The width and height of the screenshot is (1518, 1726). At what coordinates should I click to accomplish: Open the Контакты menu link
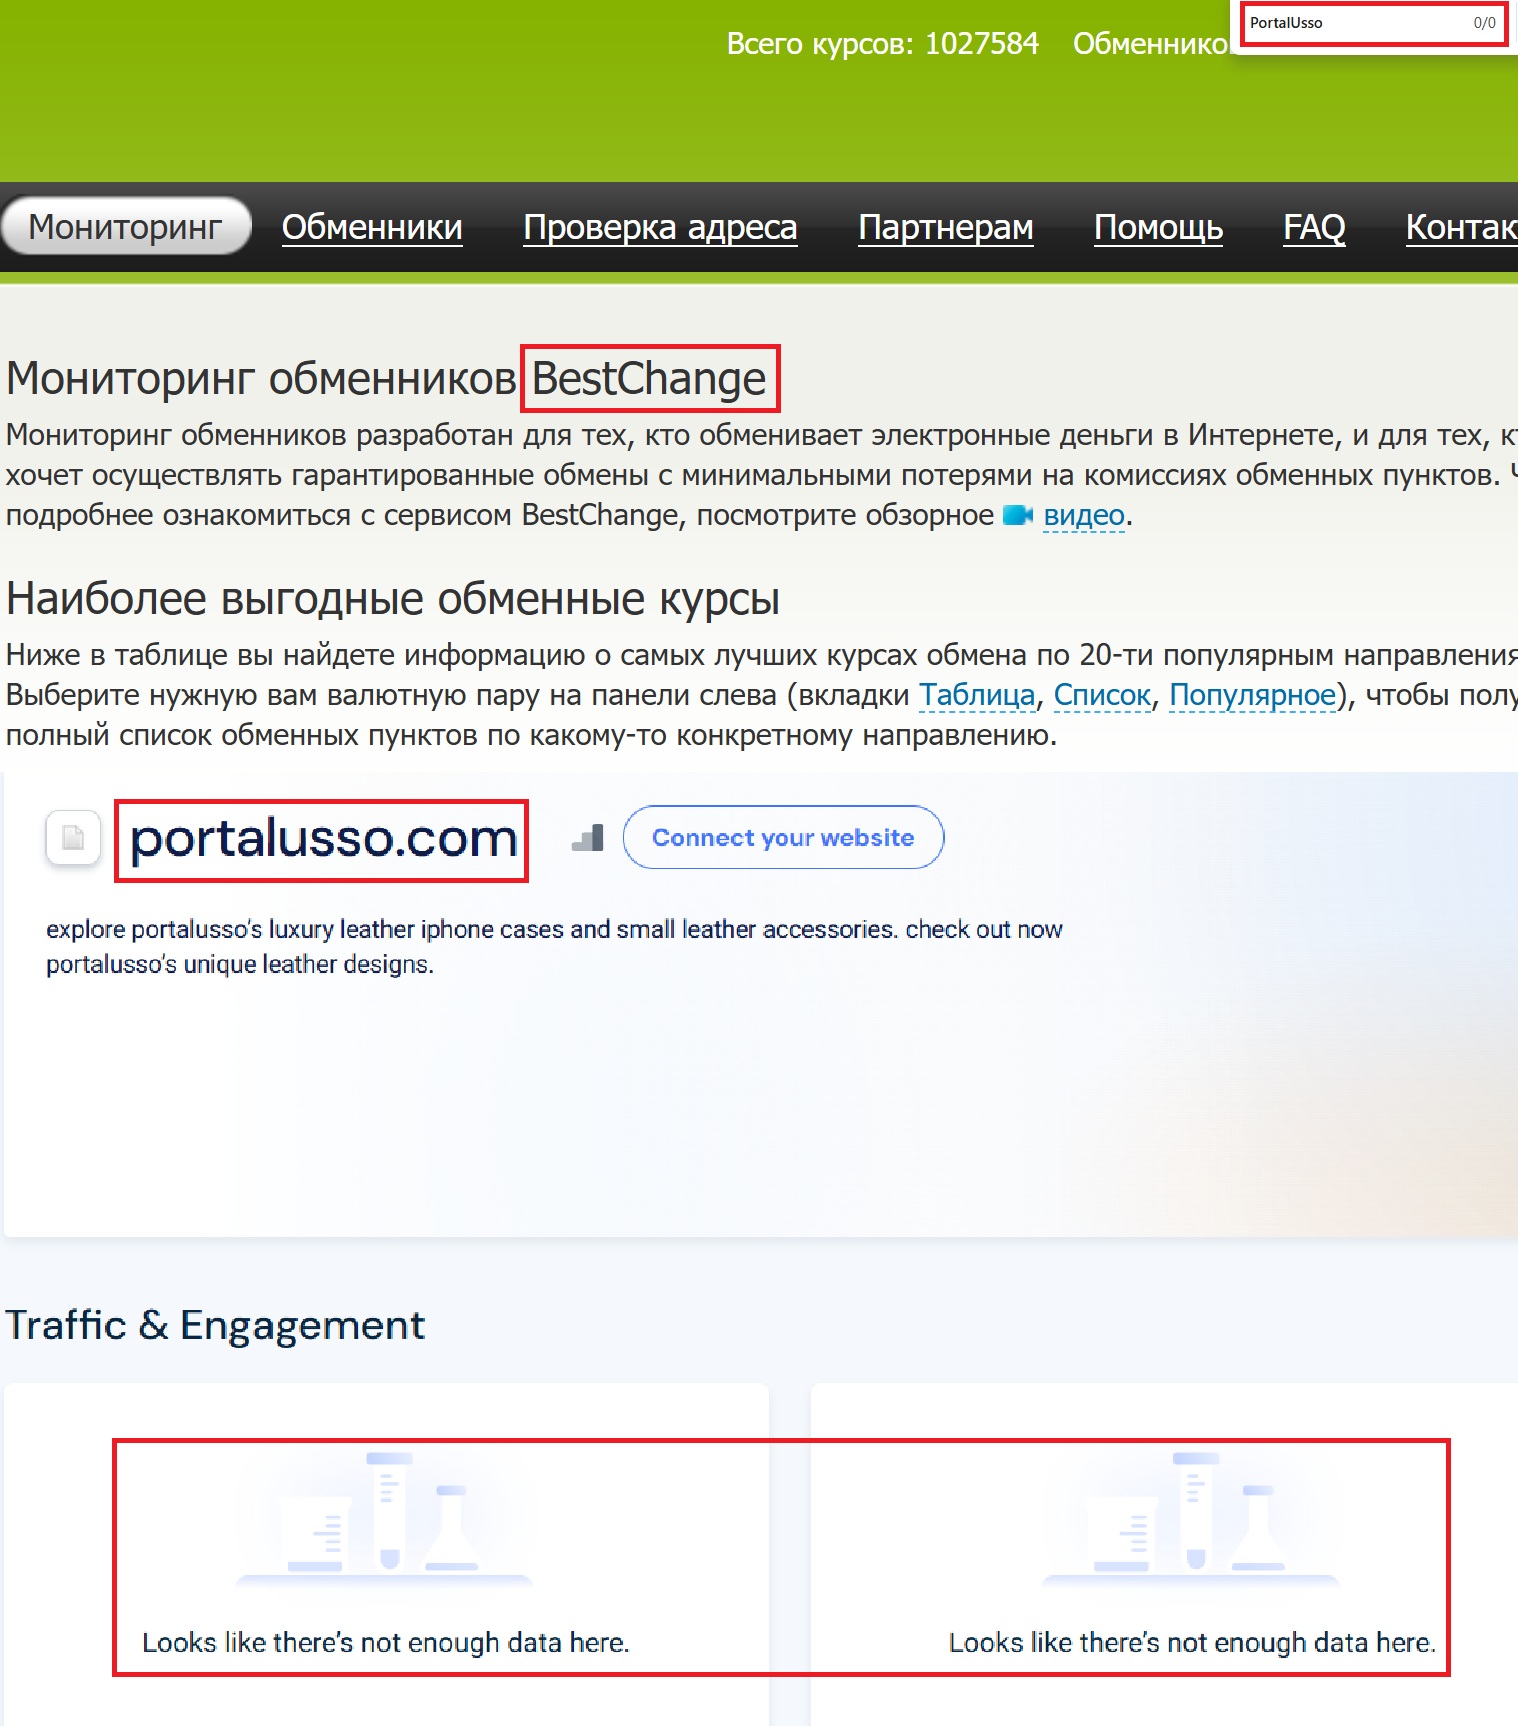pyautogui.click(x=1461, y=227)
